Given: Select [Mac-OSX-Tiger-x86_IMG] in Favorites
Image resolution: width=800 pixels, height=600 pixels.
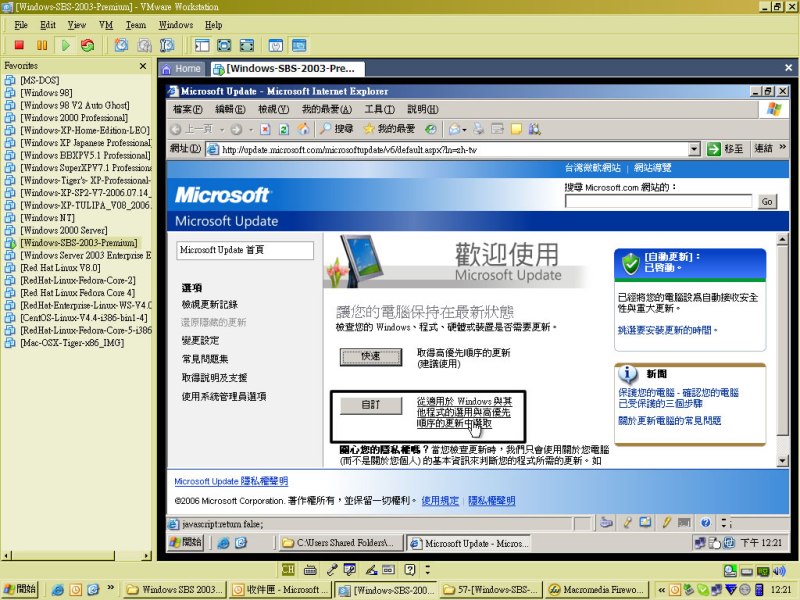Looking at the screenshot, I should [72, 343].
